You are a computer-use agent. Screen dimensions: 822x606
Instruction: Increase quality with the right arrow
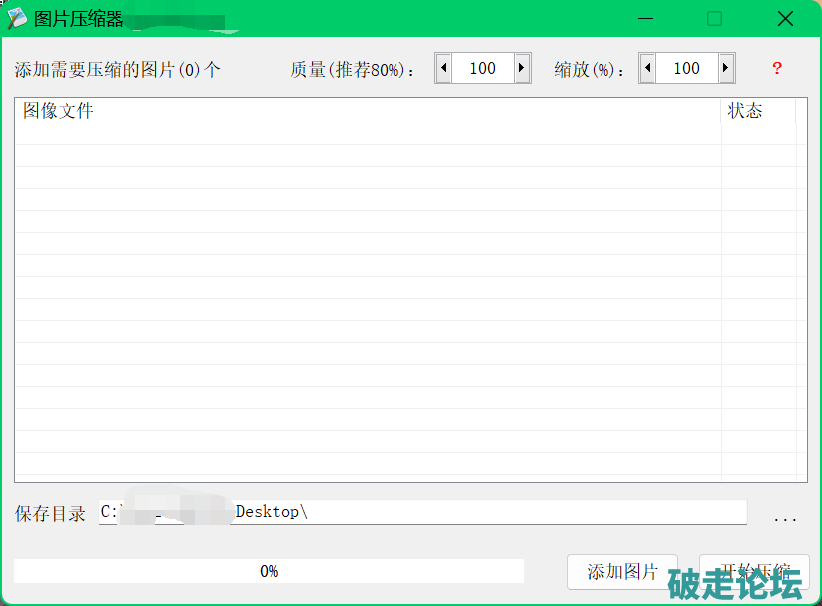tap(522, 68)
